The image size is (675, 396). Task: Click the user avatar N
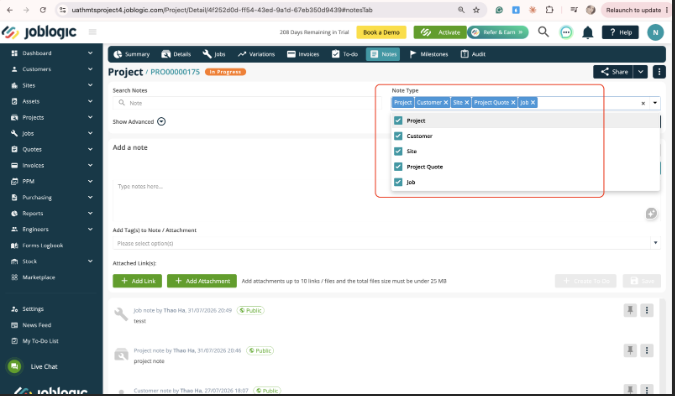pos(655,32)
